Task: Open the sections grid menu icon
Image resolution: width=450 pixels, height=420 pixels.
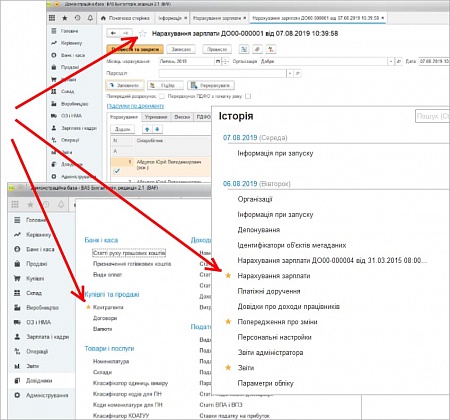Action: coord(52,18)
